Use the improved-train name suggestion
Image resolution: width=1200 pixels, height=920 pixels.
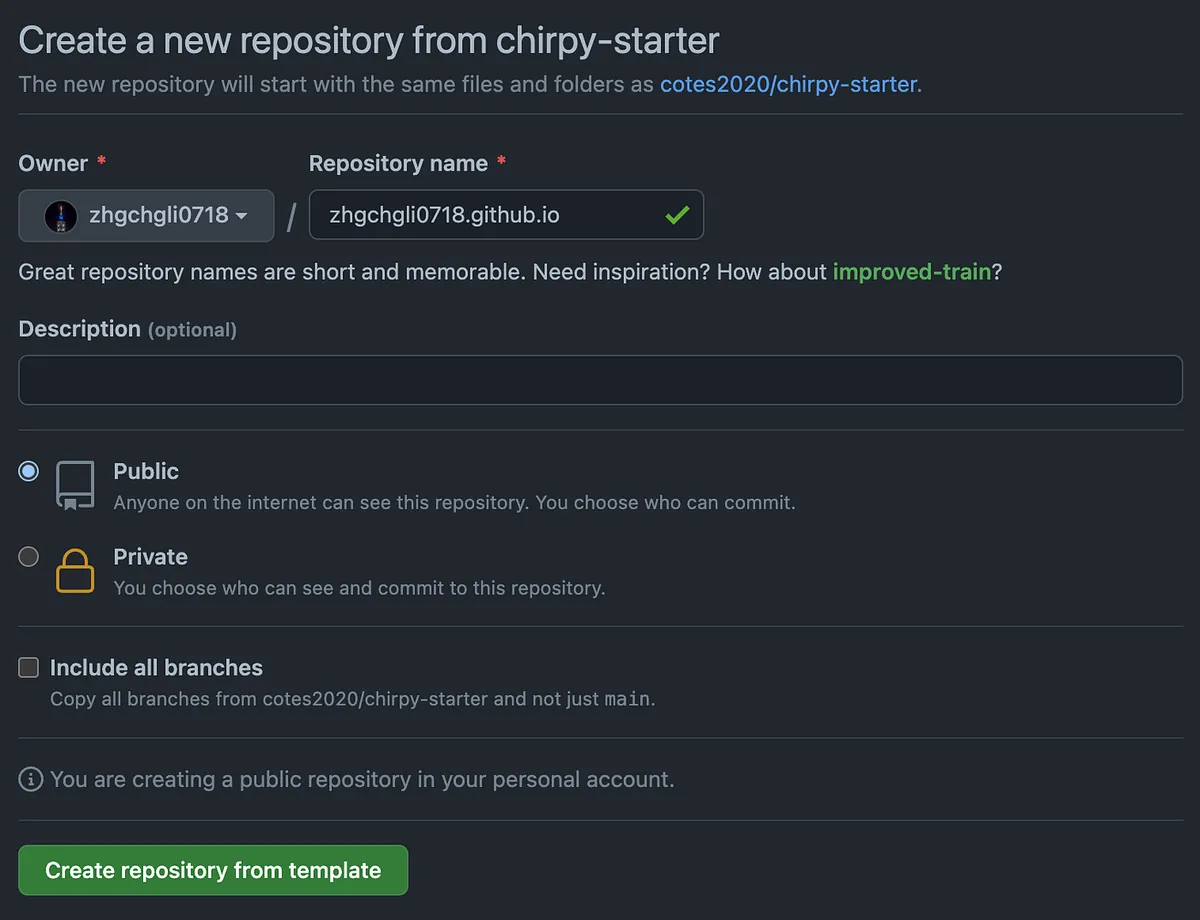pyautogui.click(x=911, y=272)
